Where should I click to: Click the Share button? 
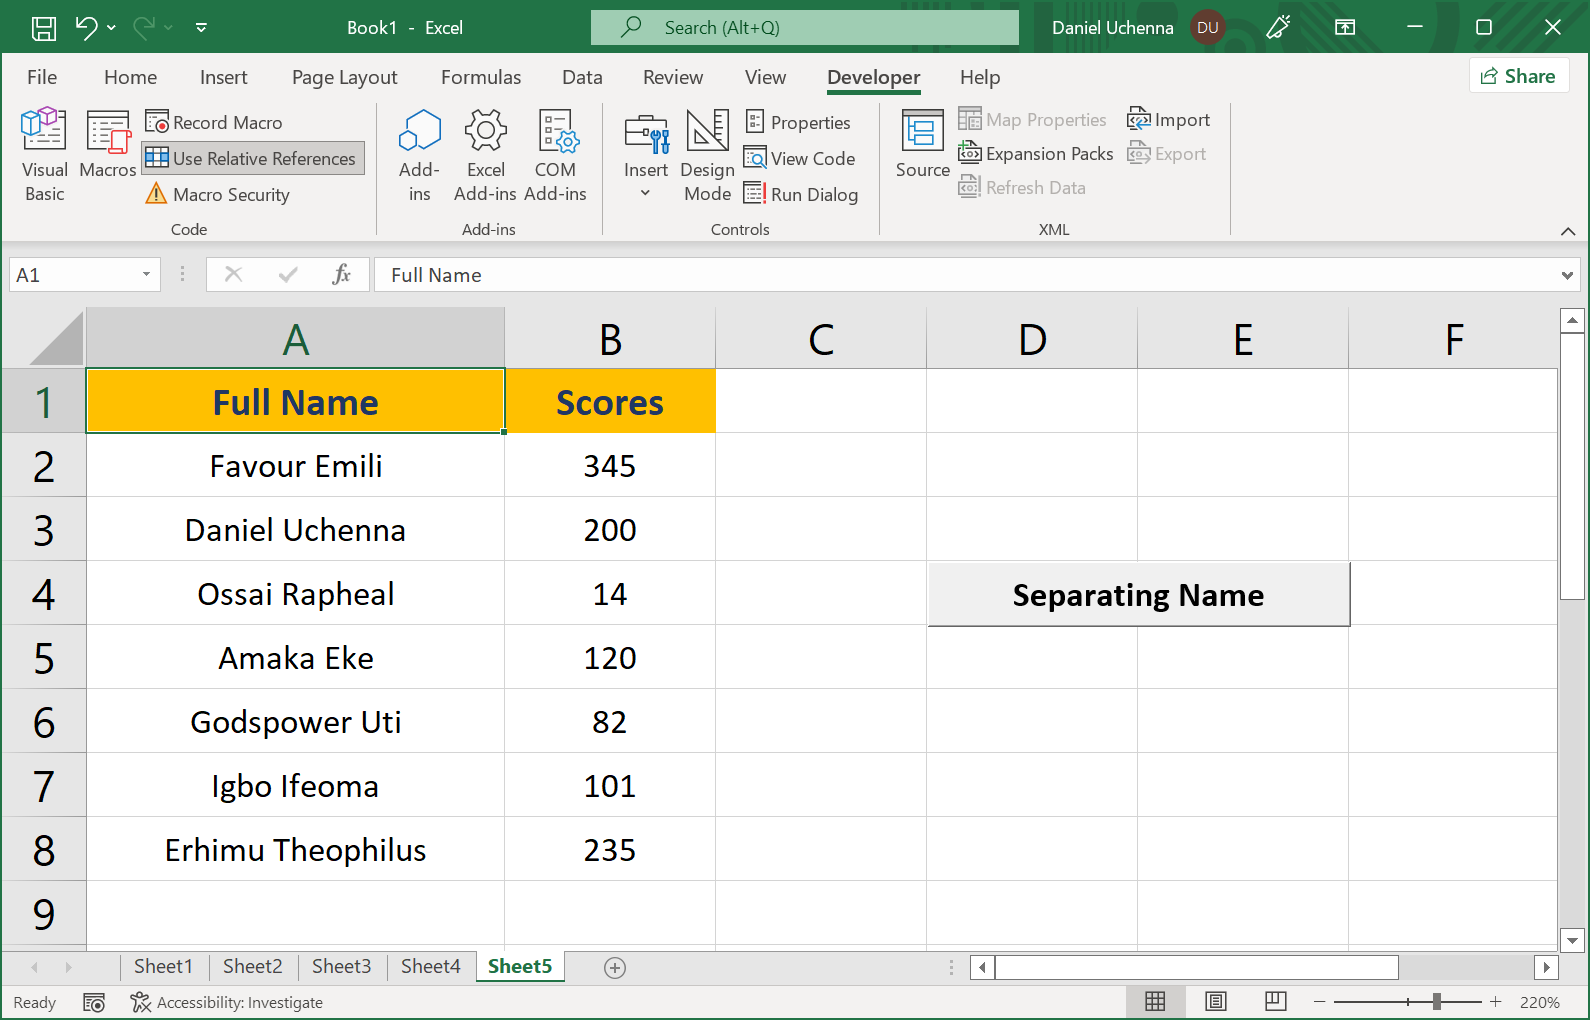(x=1518, y=76)
